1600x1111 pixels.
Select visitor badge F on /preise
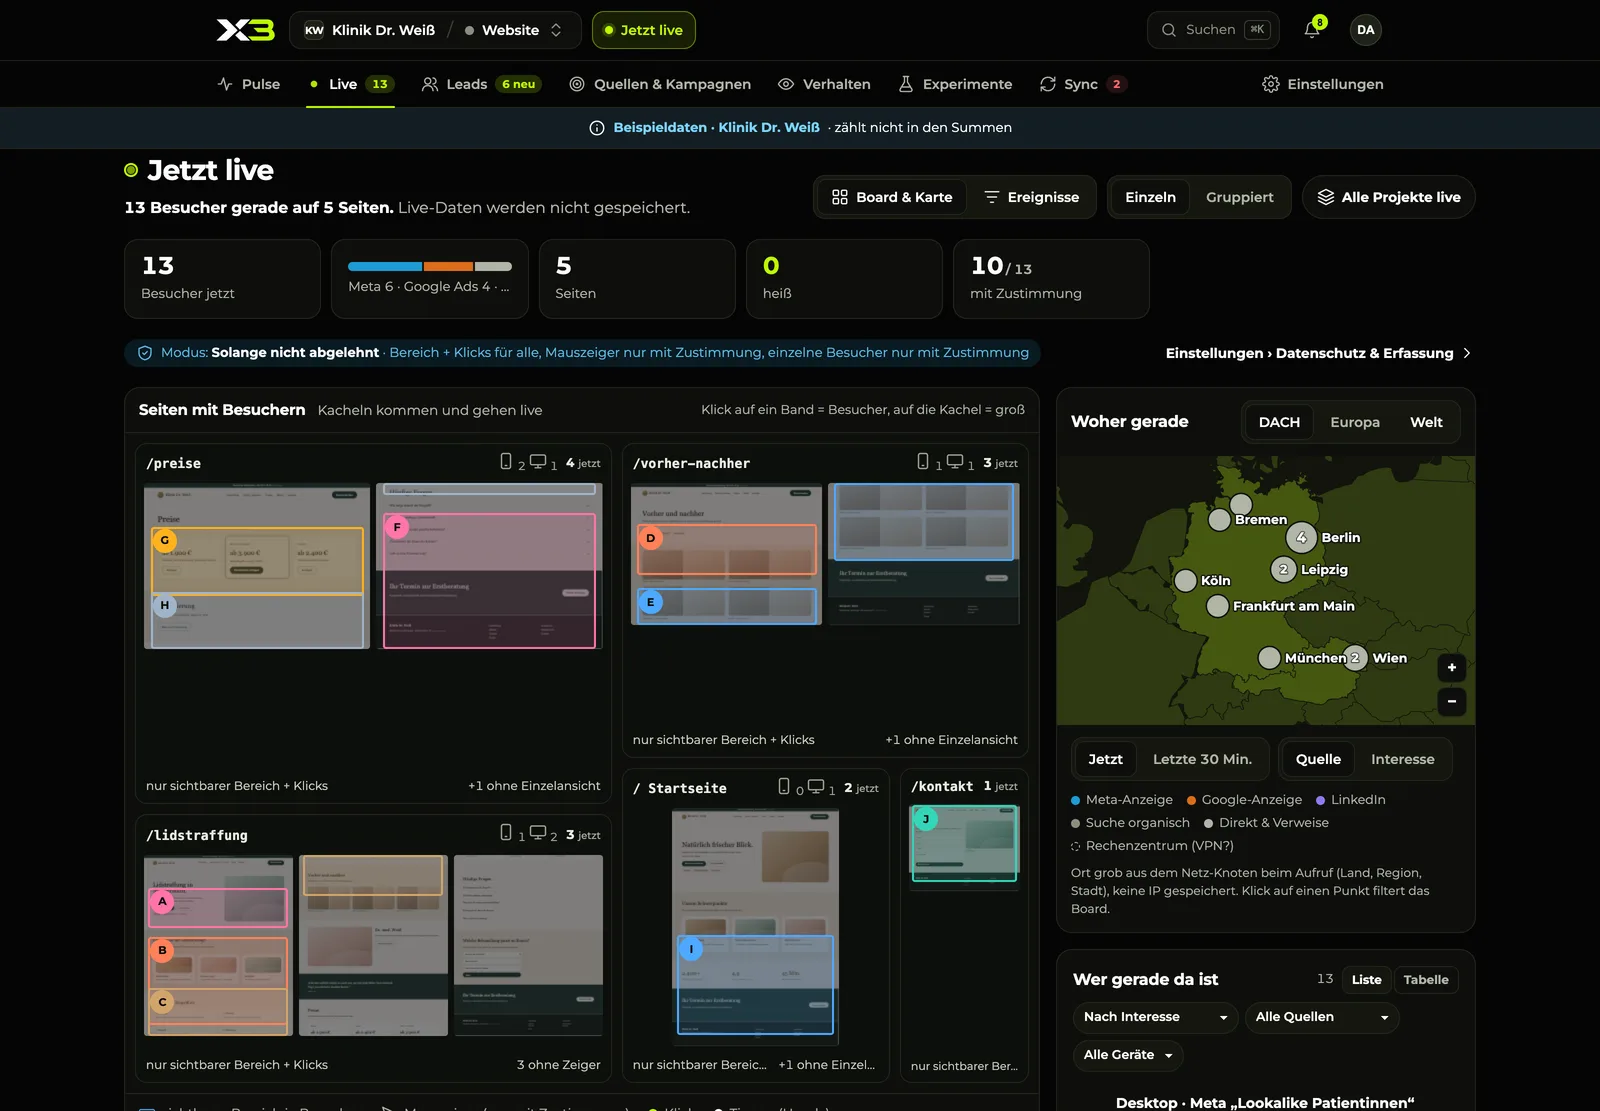397,527
